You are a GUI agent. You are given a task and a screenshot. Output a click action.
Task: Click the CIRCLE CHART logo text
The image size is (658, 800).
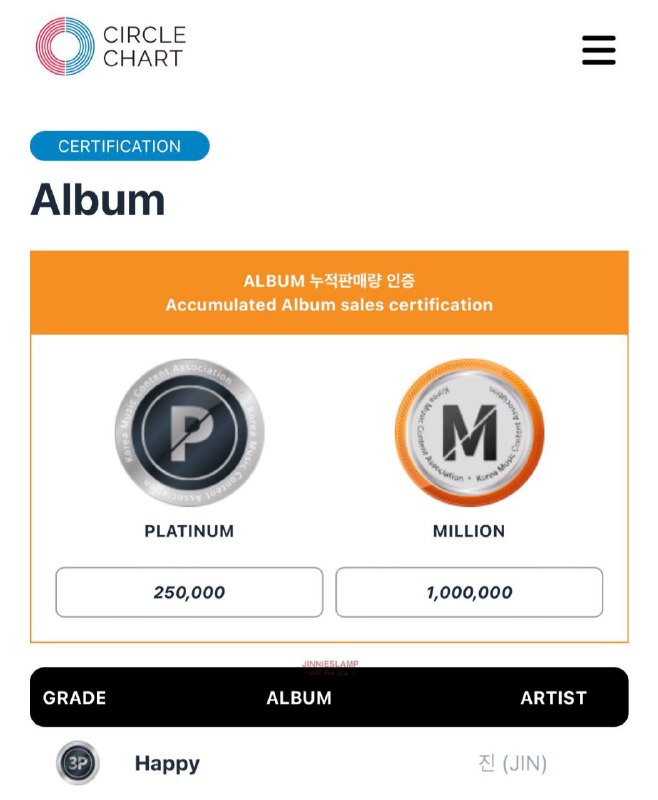144,46
